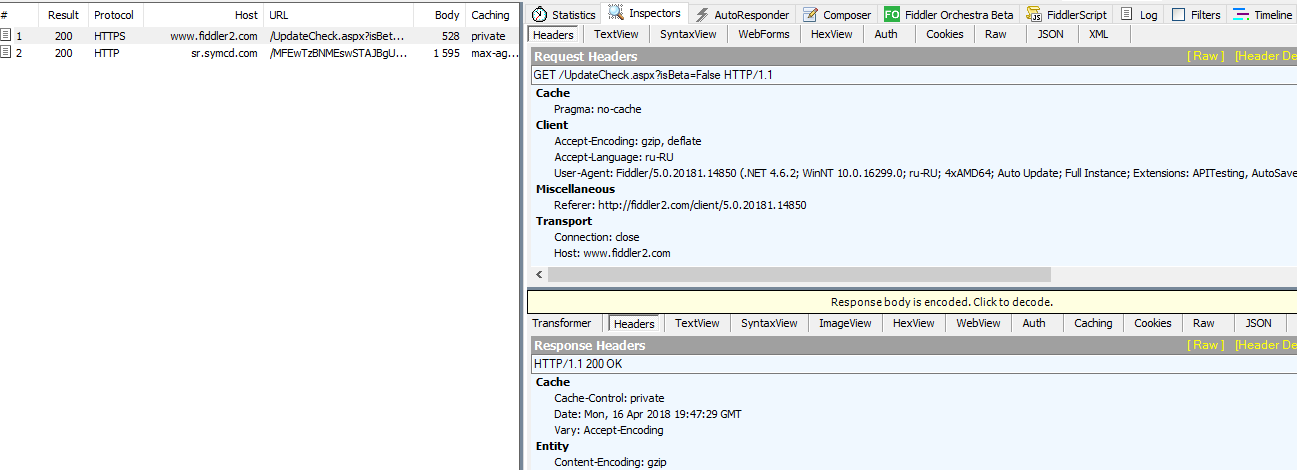Sort sessions by Protocol column header
The height and width of the screenshot is (470, 1297).
click(x=114, y=15)
